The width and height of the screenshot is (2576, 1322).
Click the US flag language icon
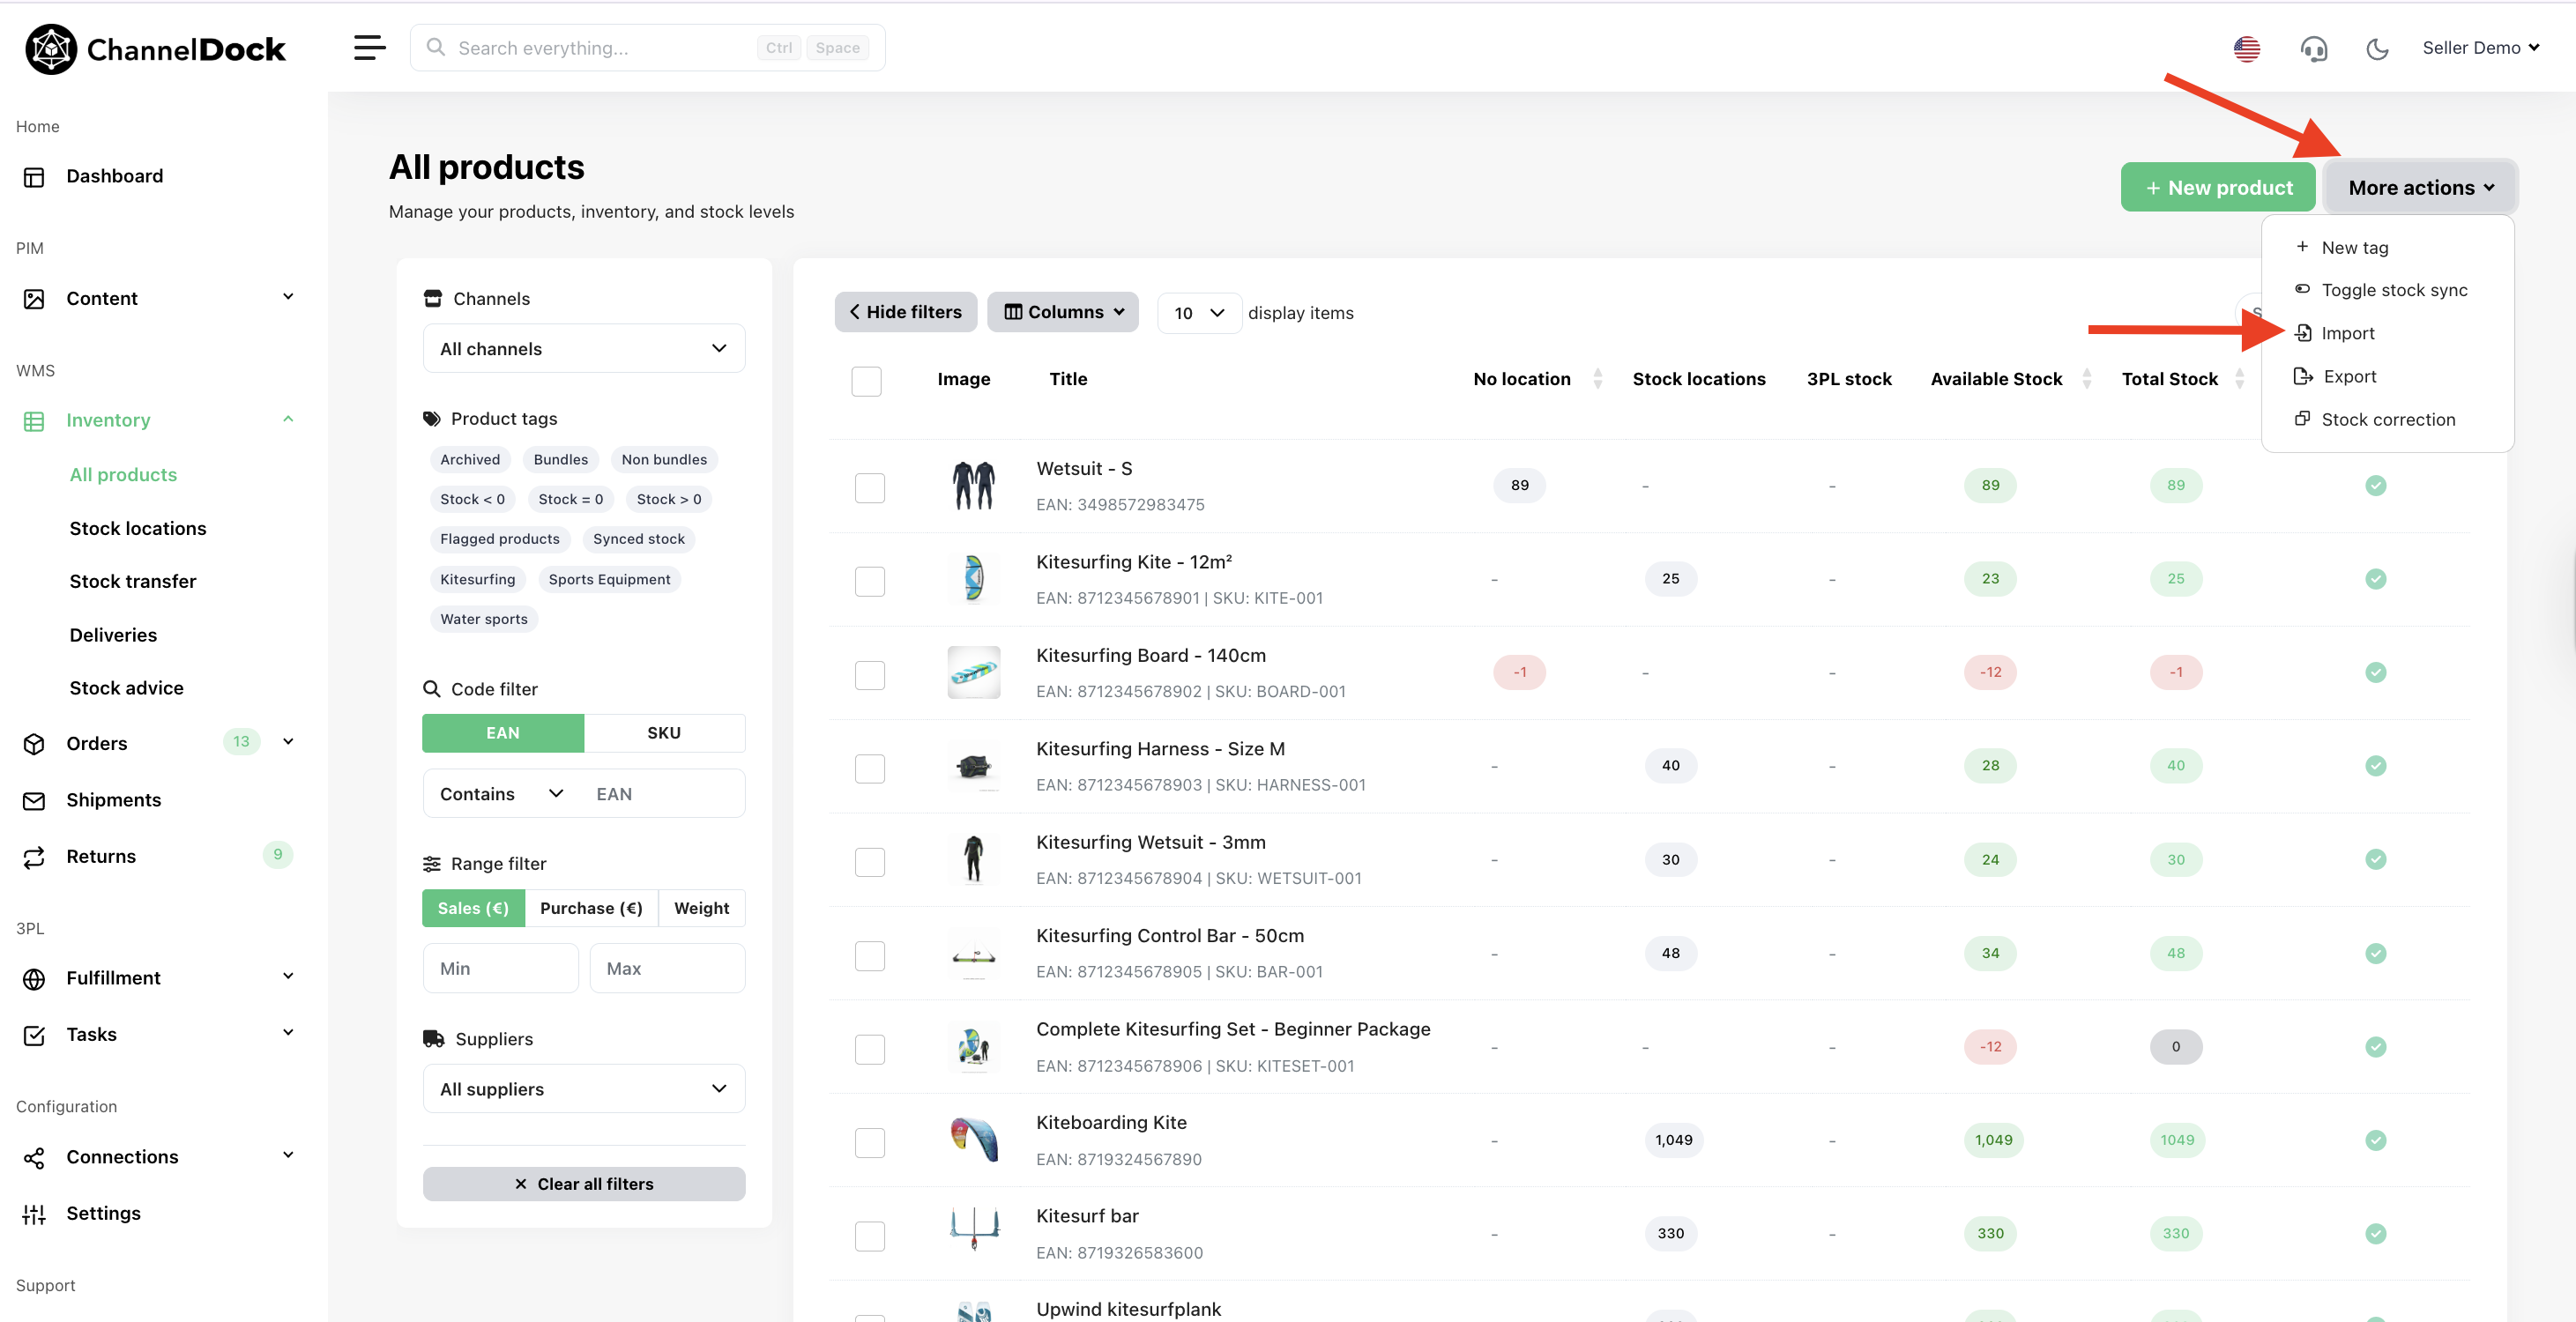[2246, 48]
